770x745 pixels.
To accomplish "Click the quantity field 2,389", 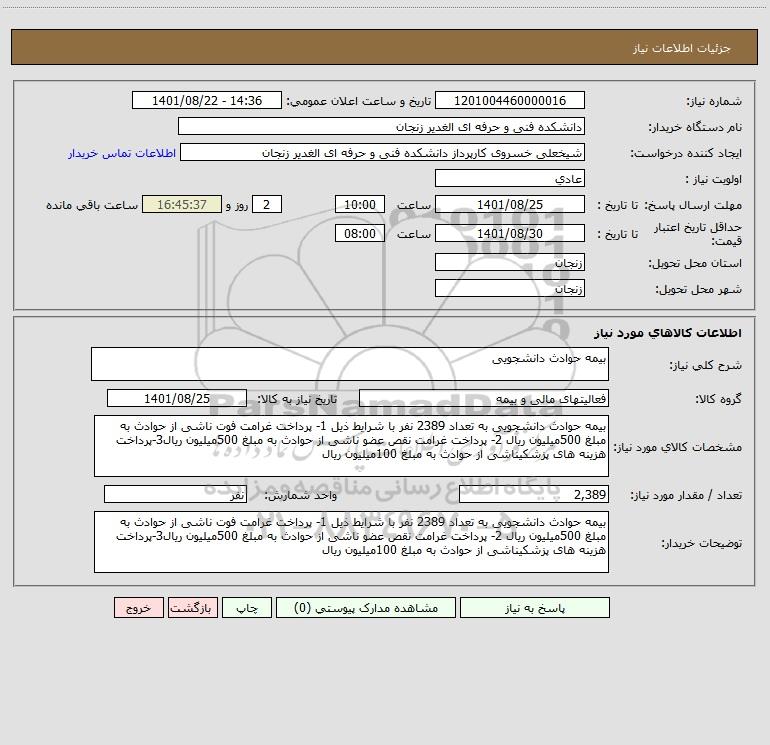I will [534, 494].
